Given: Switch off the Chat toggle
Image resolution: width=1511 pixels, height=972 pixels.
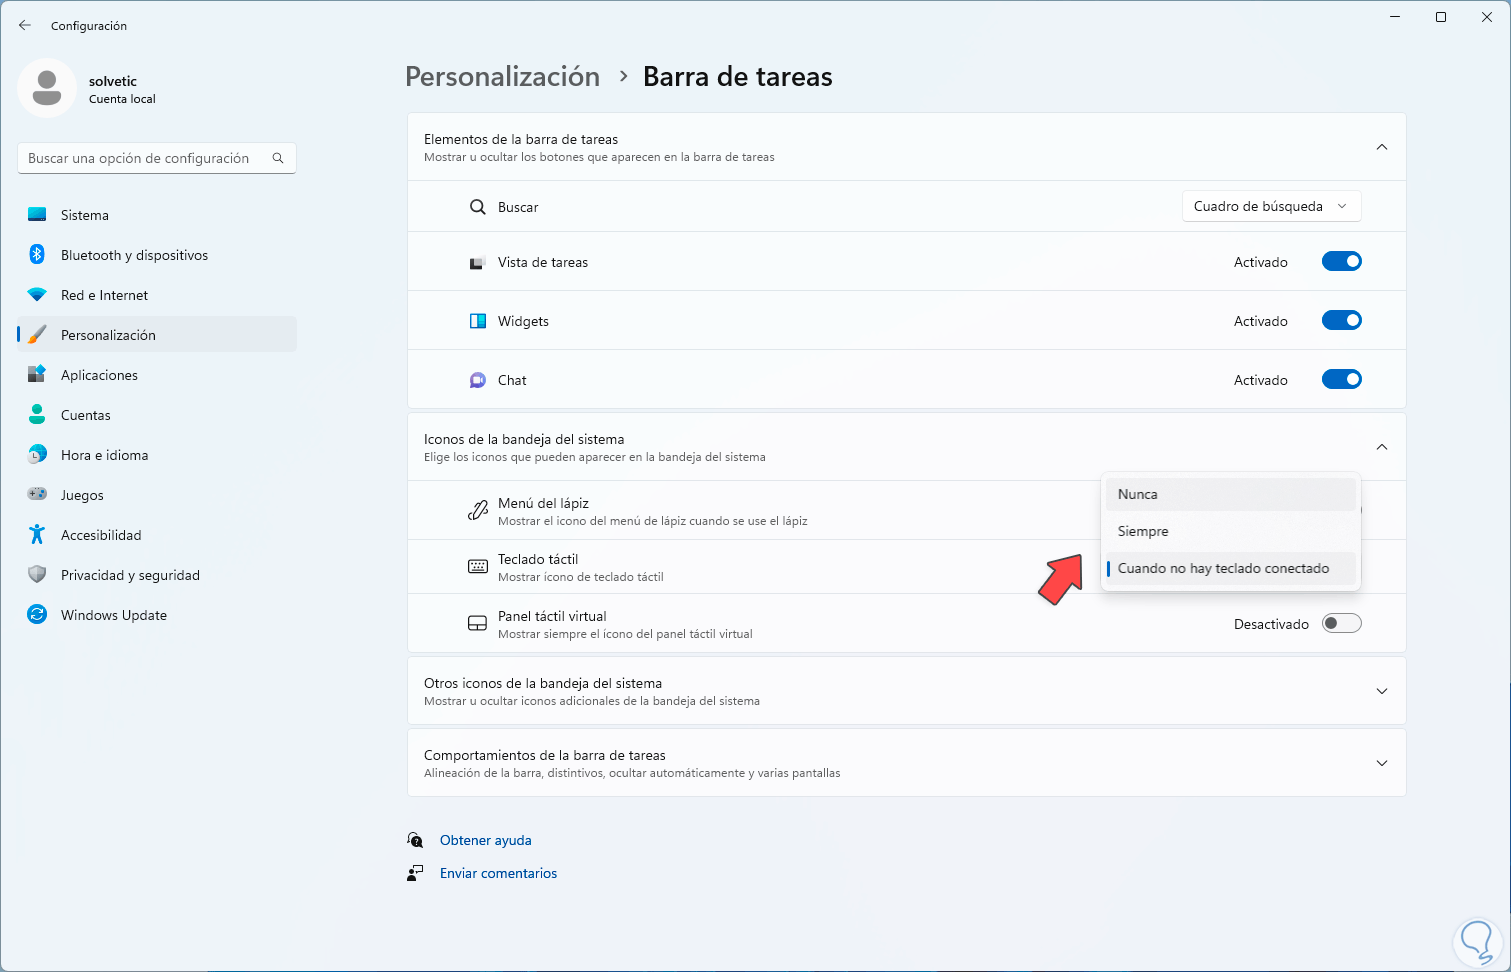Looking at the screenshot, I should tap(1341, 380).
